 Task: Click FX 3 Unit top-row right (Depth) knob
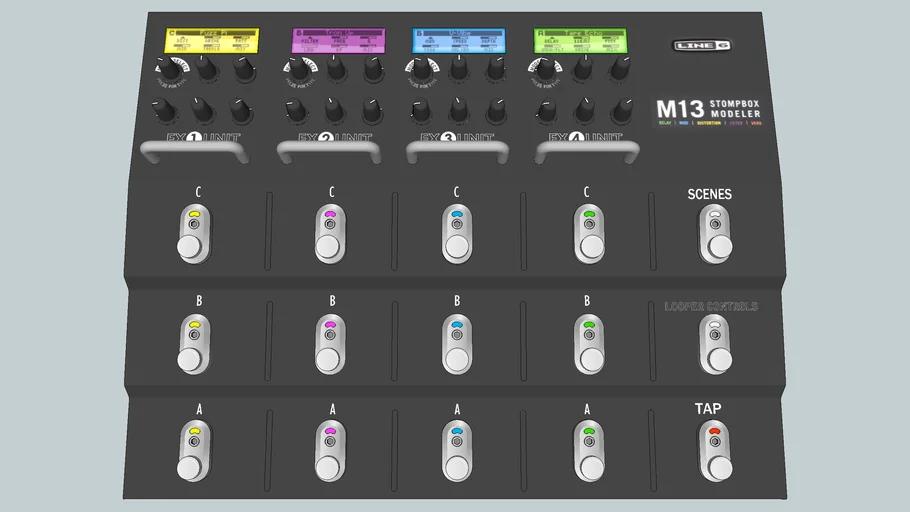pyautogui.click(x=496, y=69)
